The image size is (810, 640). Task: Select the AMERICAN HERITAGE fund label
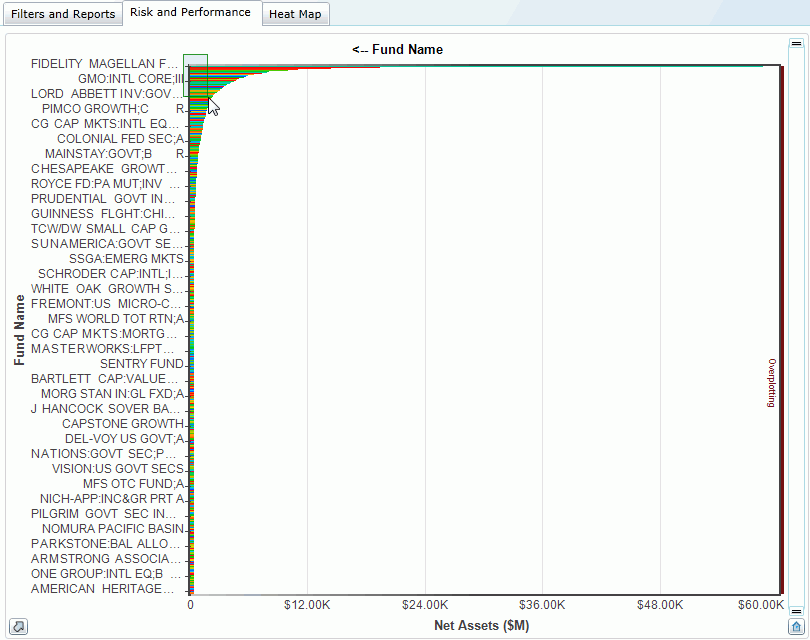pos(102,588)
